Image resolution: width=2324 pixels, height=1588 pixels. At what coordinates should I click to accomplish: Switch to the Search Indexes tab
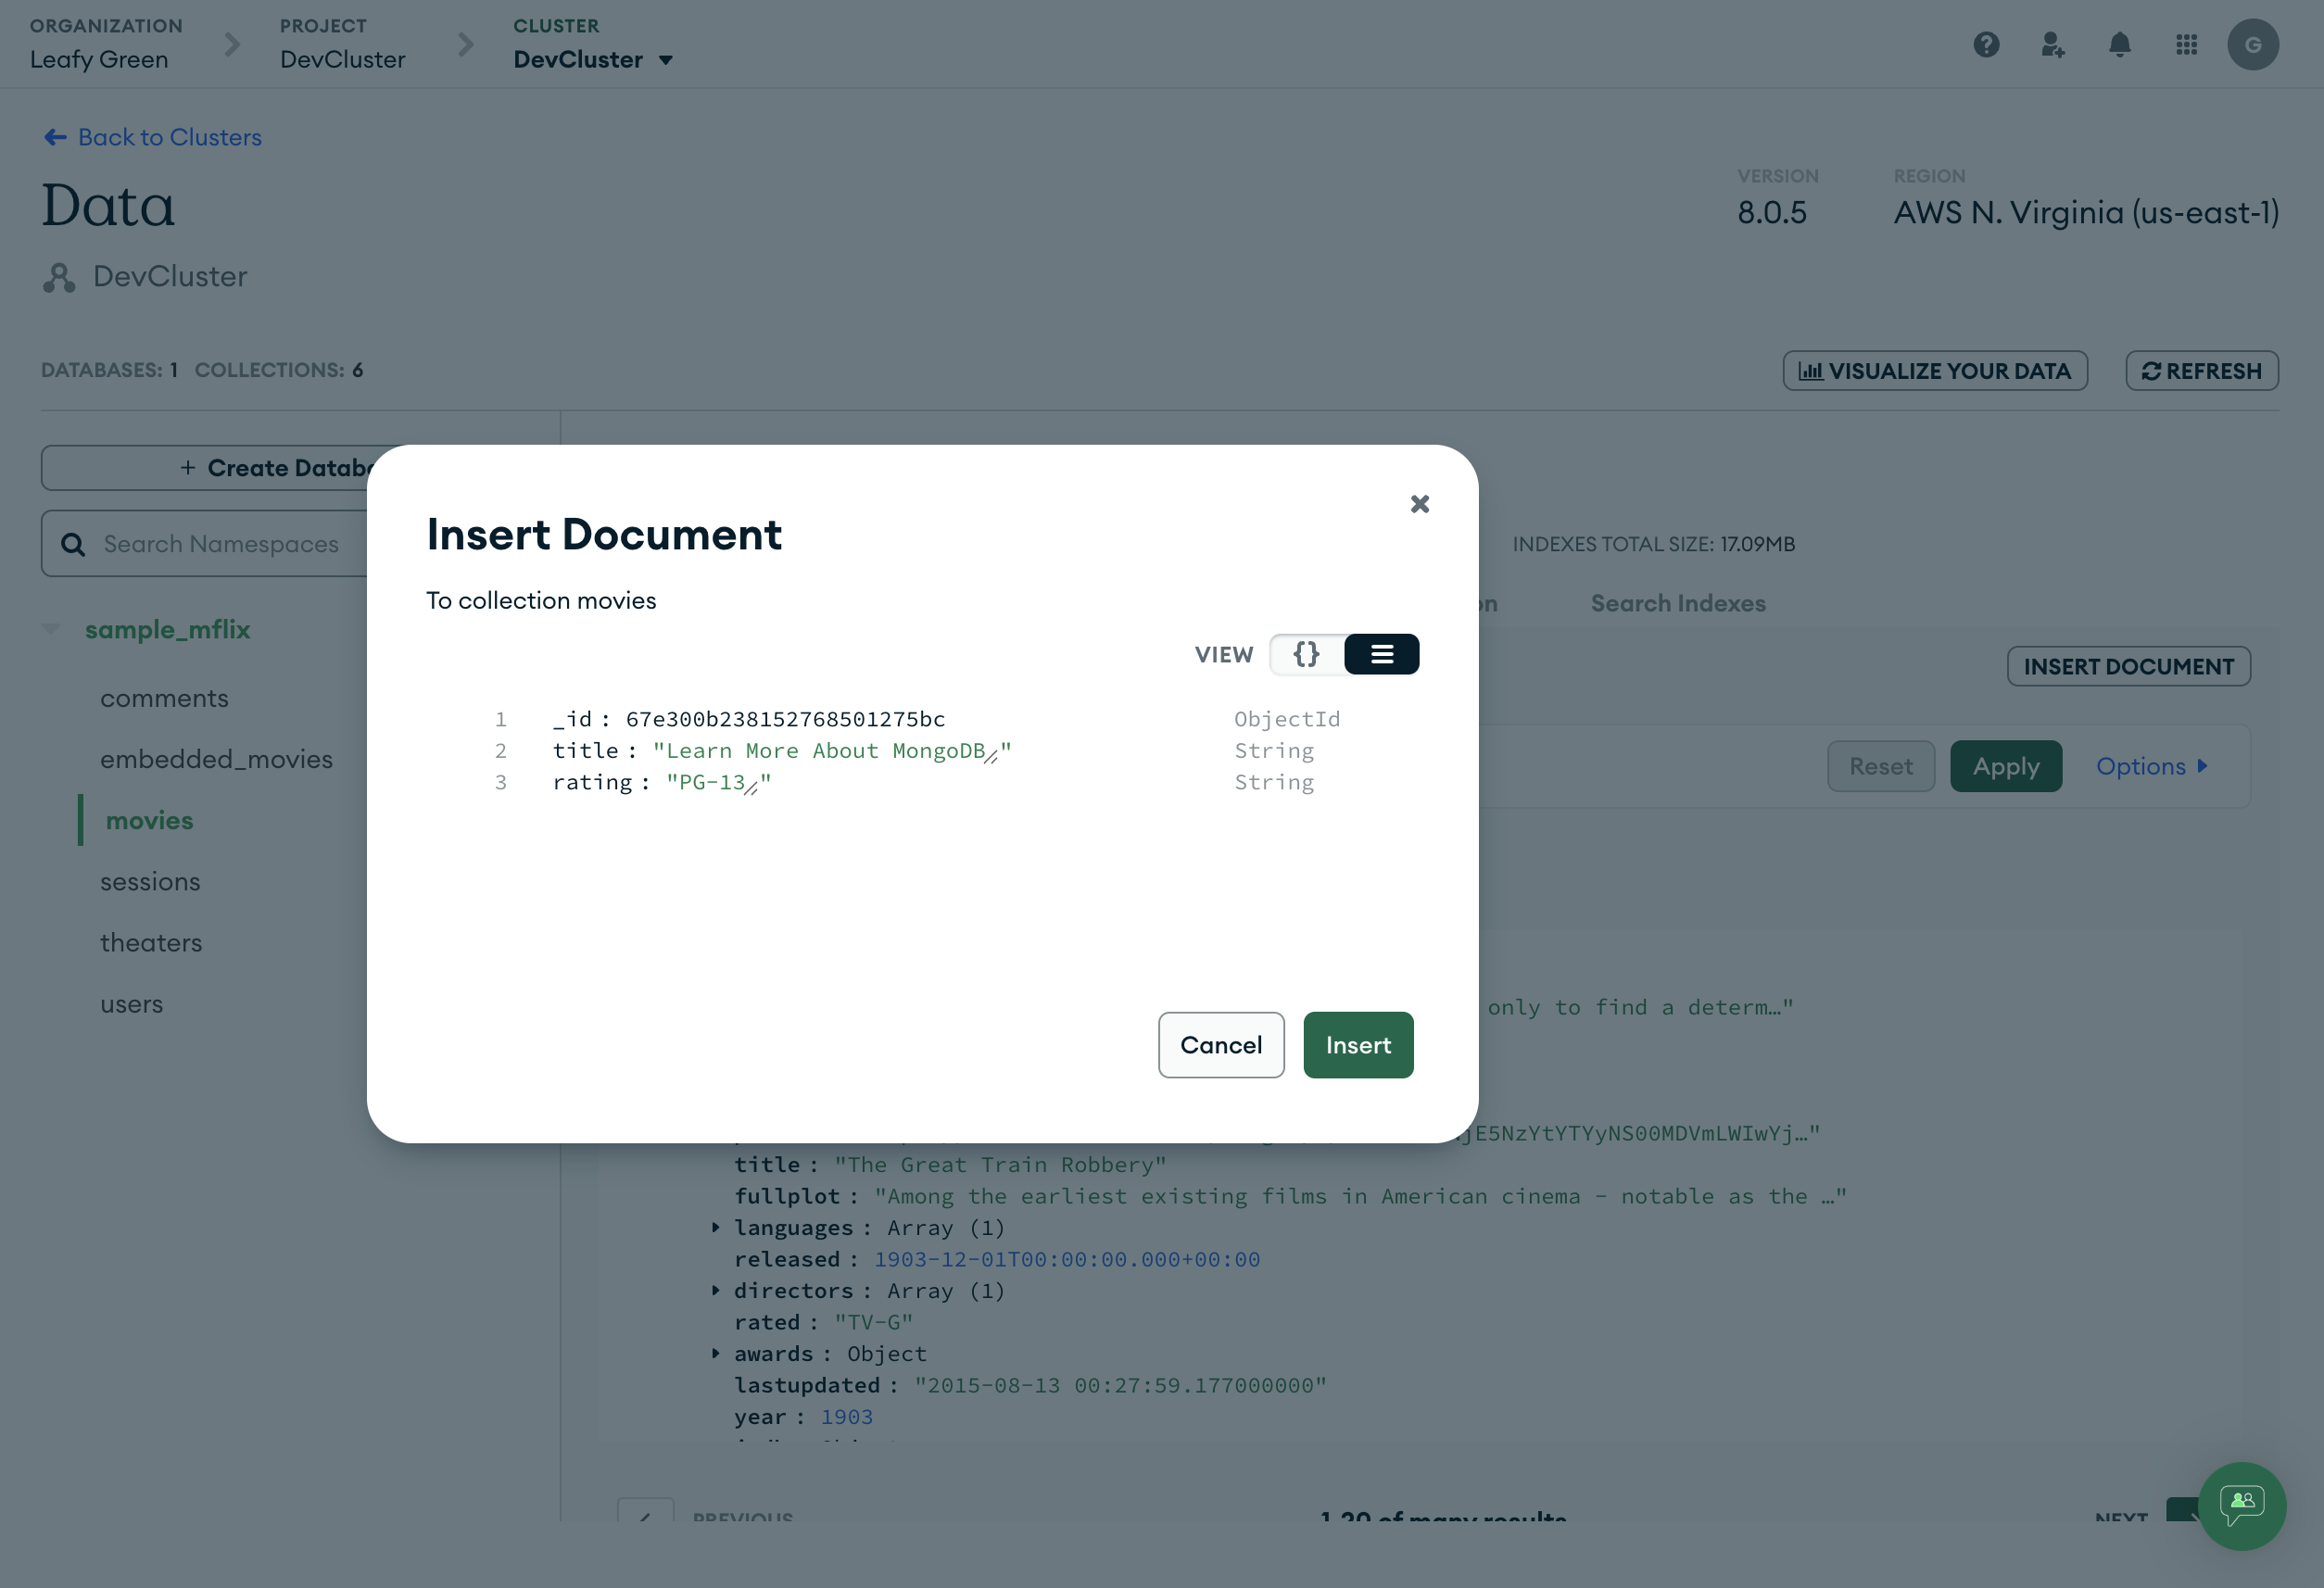click(x=1677, y=603)
